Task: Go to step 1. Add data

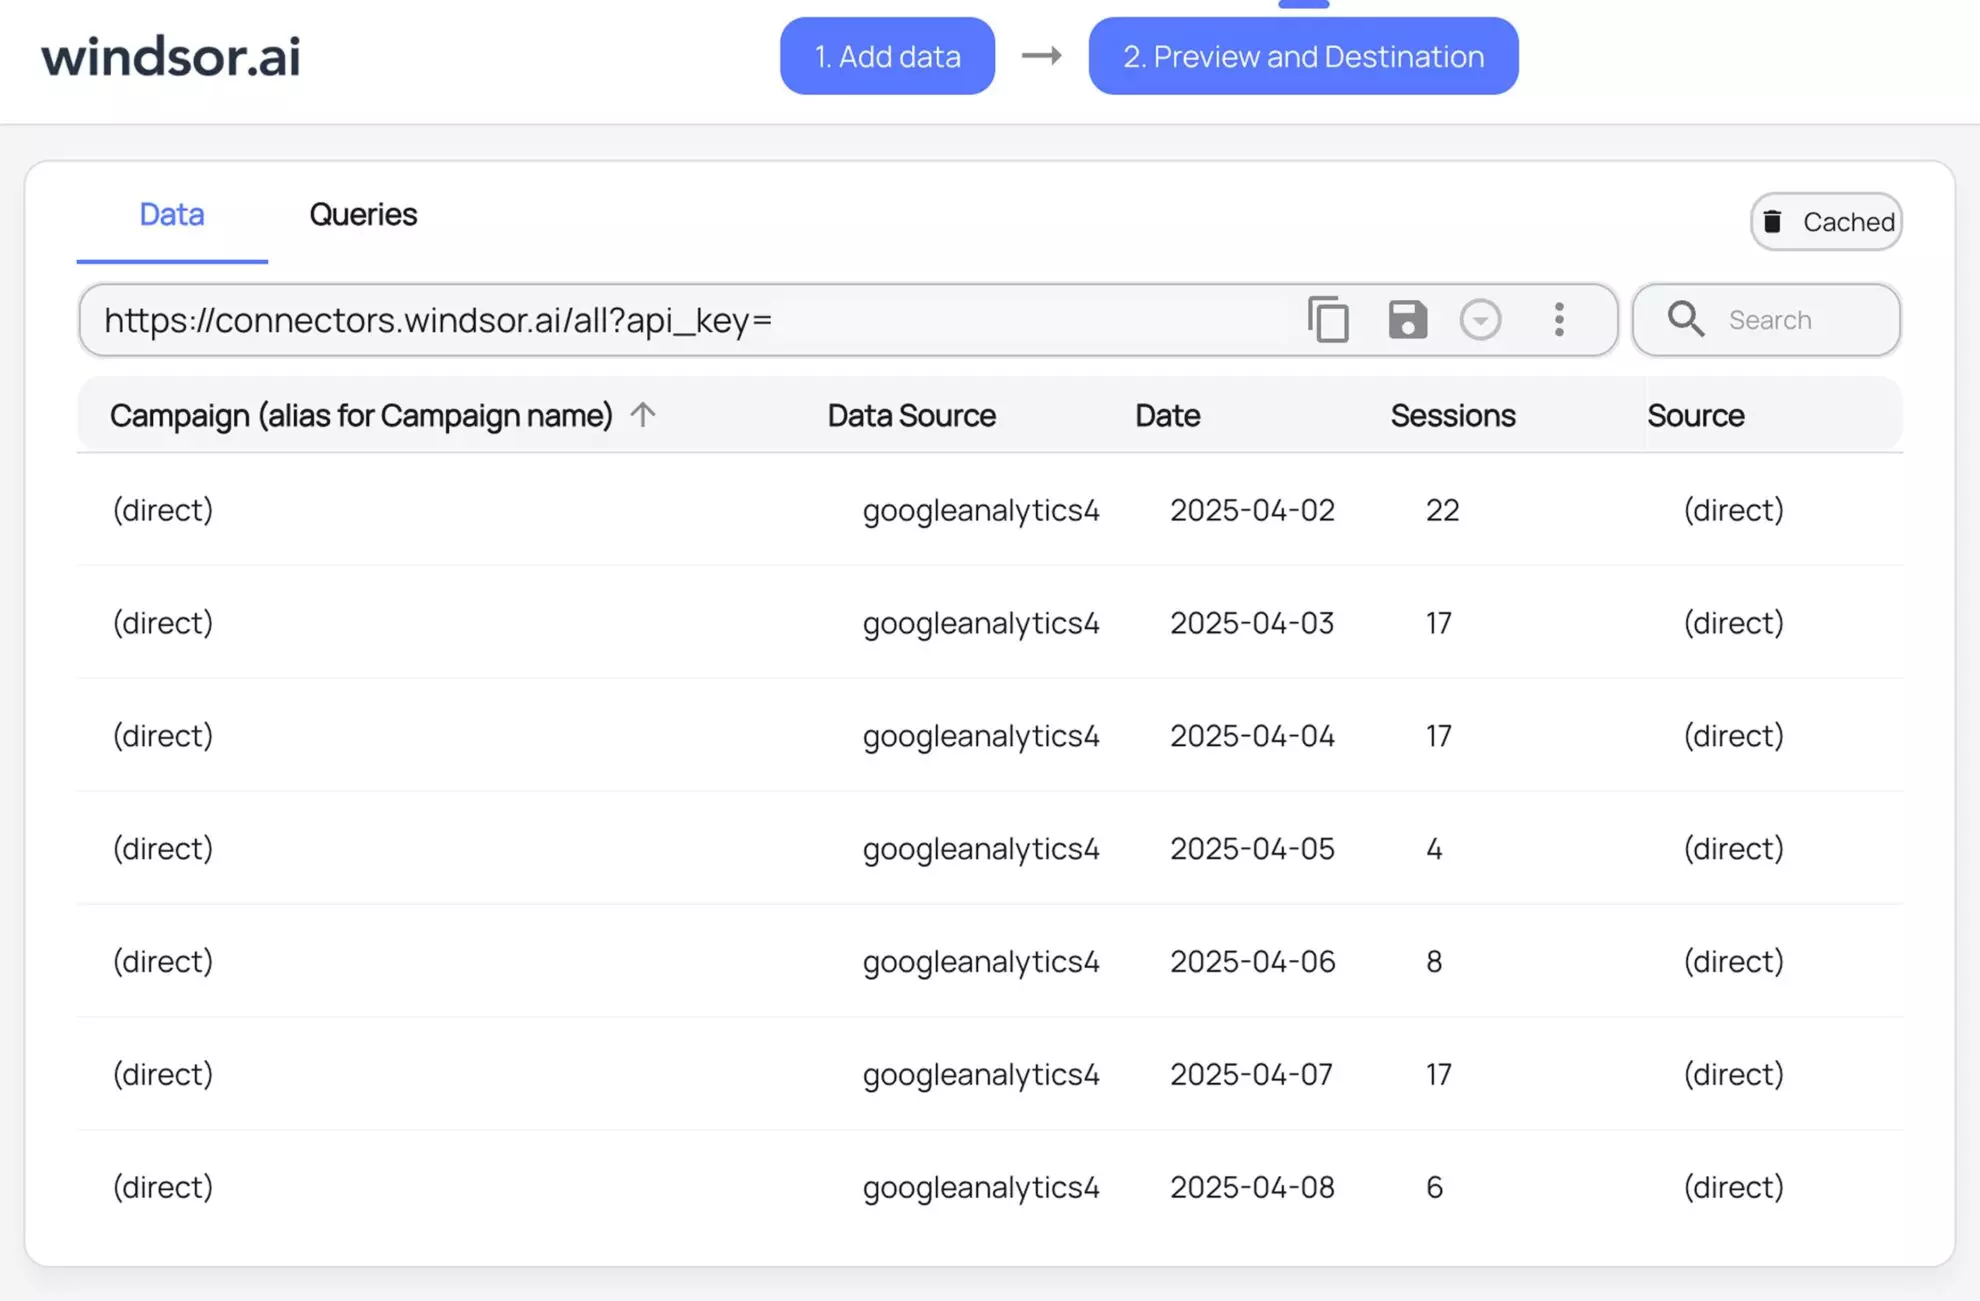Action: pyautogui.click(x=887, y=56)
